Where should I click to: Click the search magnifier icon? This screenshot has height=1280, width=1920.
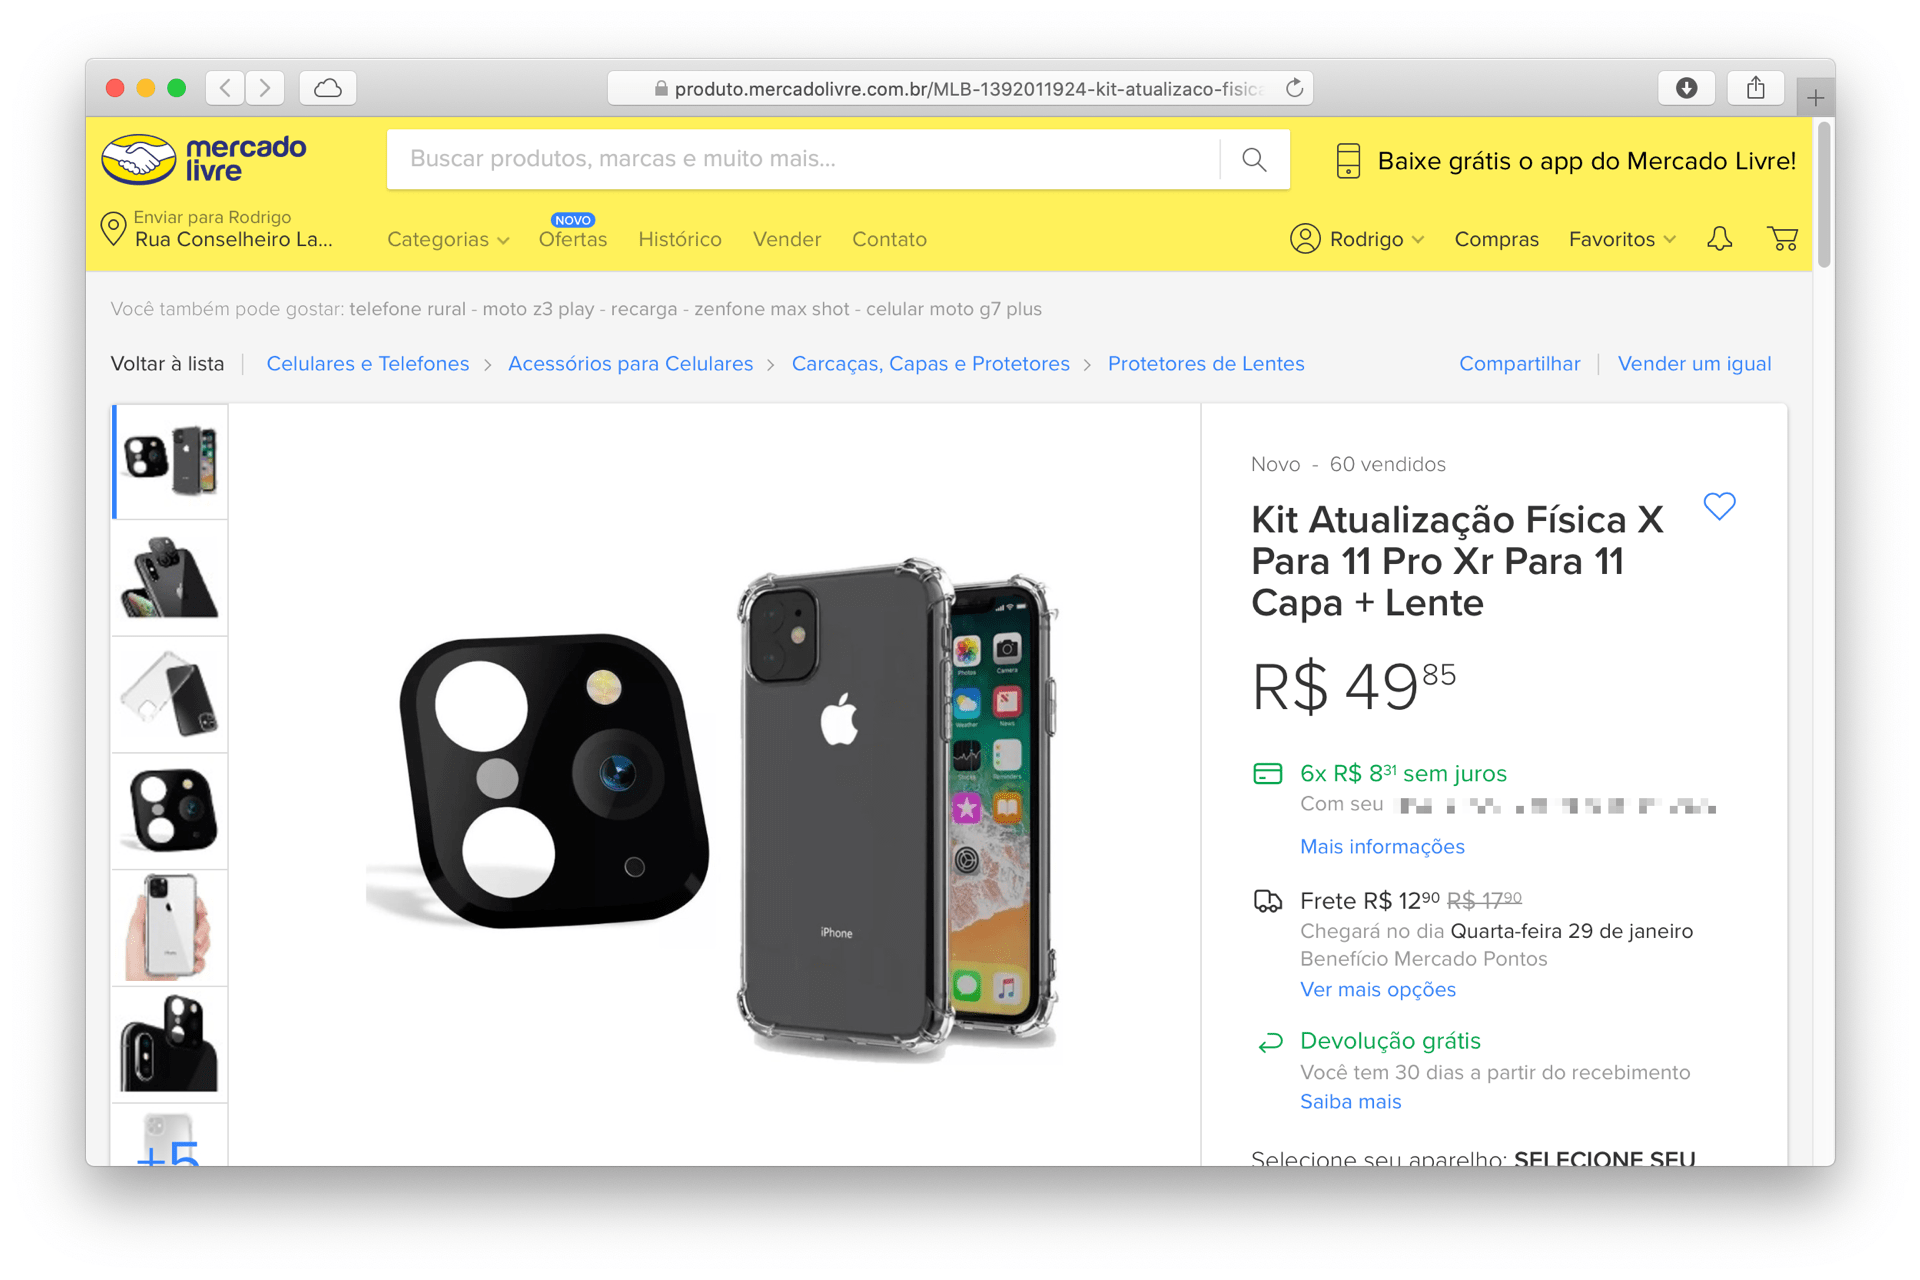(x=1255, y=159)
